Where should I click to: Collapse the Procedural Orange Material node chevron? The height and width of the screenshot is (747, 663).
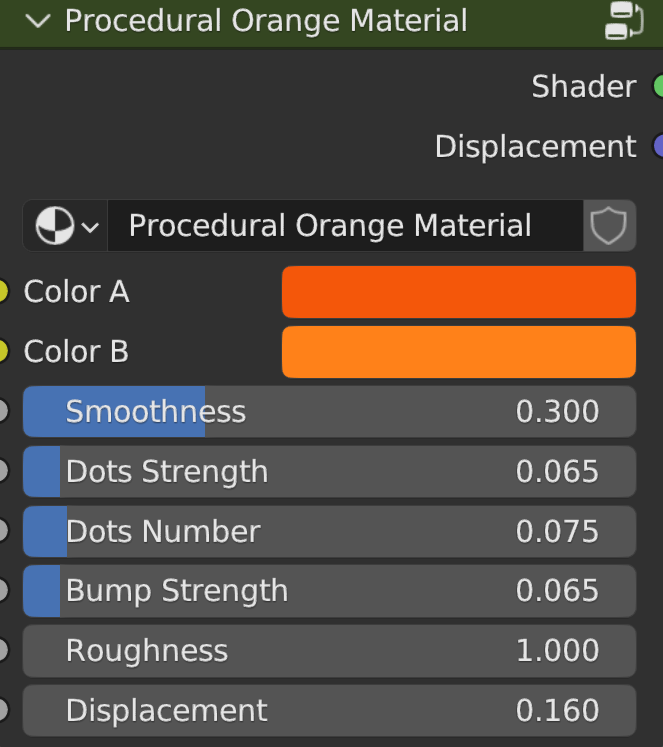[39, 22]
